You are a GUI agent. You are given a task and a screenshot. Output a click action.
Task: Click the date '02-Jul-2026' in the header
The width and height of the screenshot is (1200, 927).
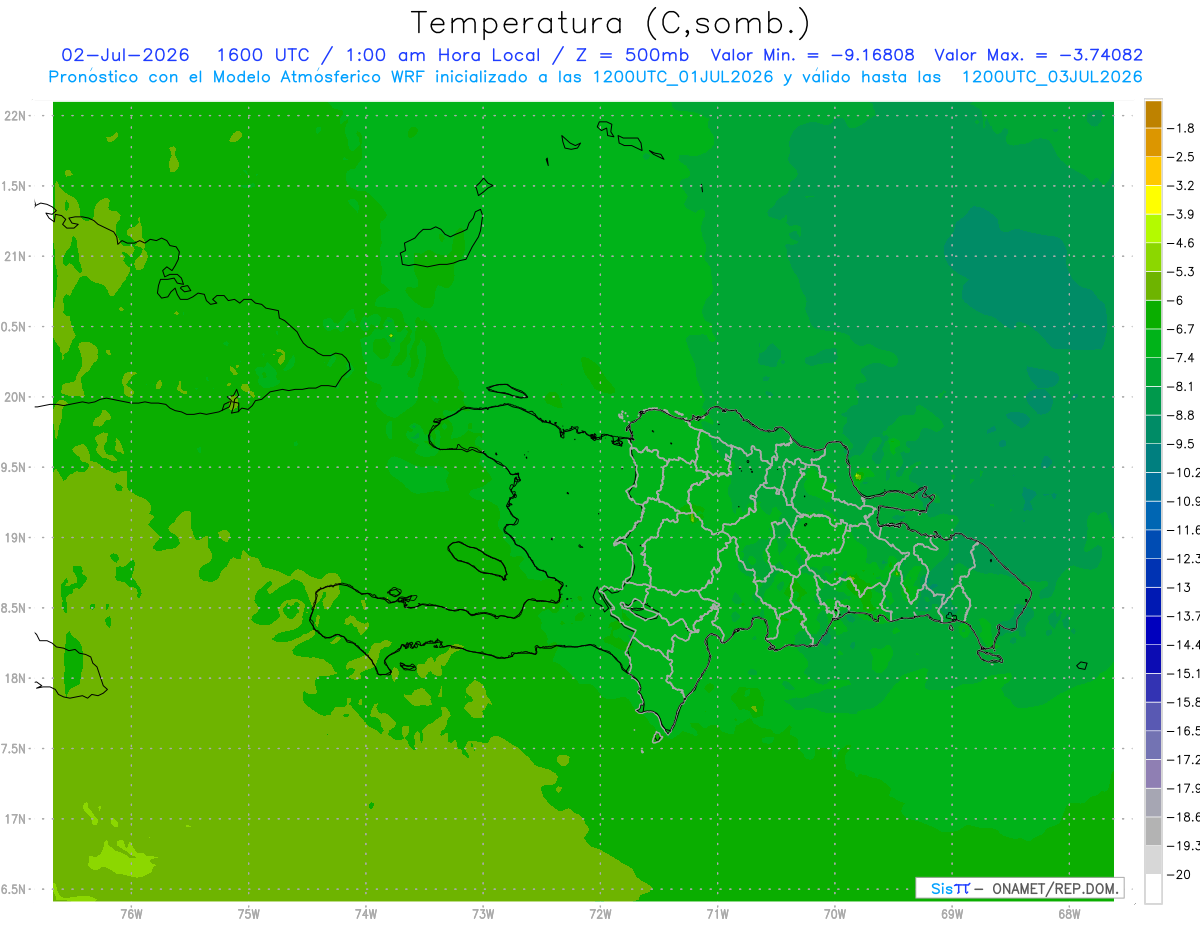click(x=126, y=55)
